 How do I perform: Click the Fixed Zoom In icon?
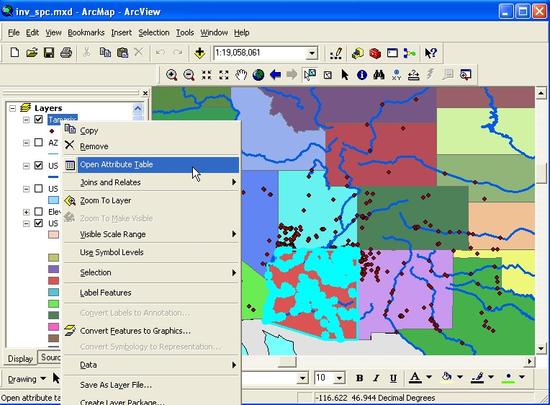pyautogui.click(x=206, y=75)
